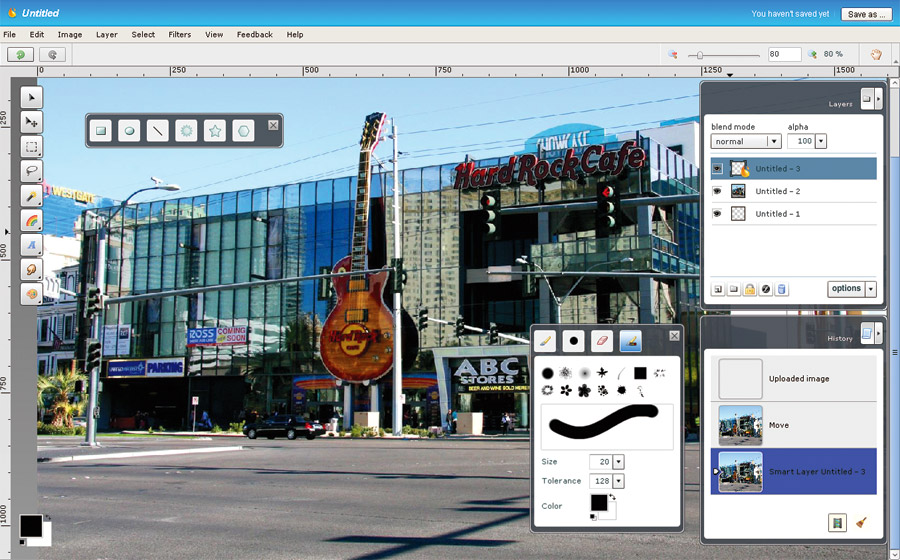This screenshot has width=900, height=560.
Task: Click the eraser tool in brush panel
Action: coord(601,341)
